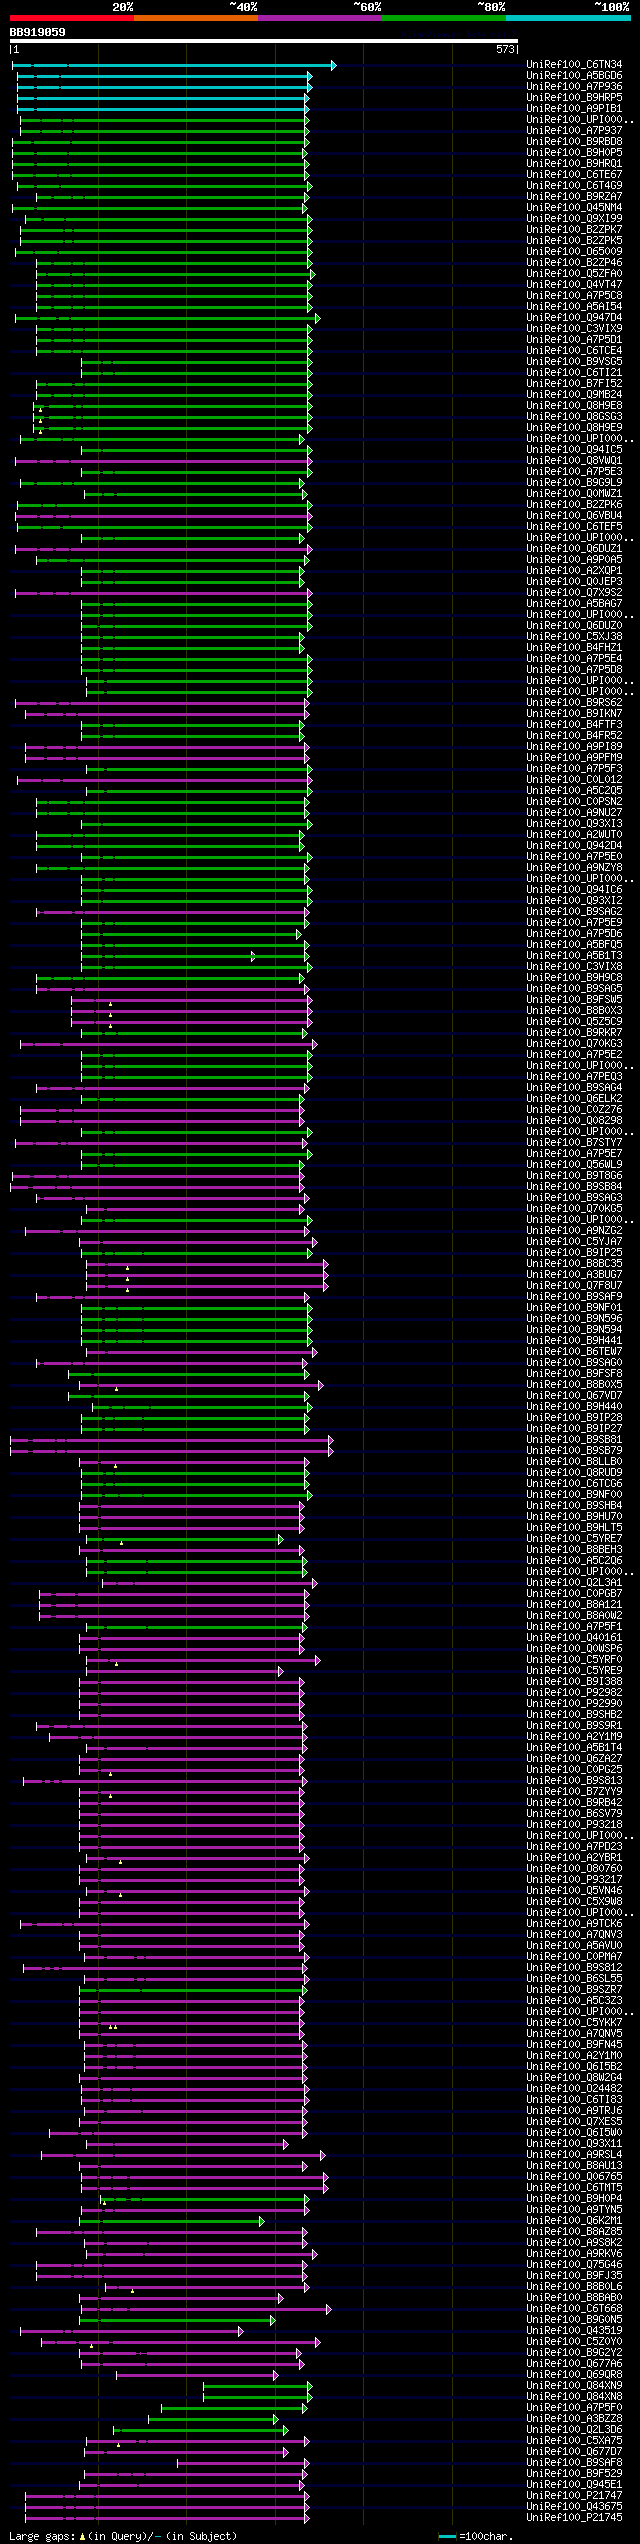Click label UniRef100_Q0MWZ1

point(574,494)
